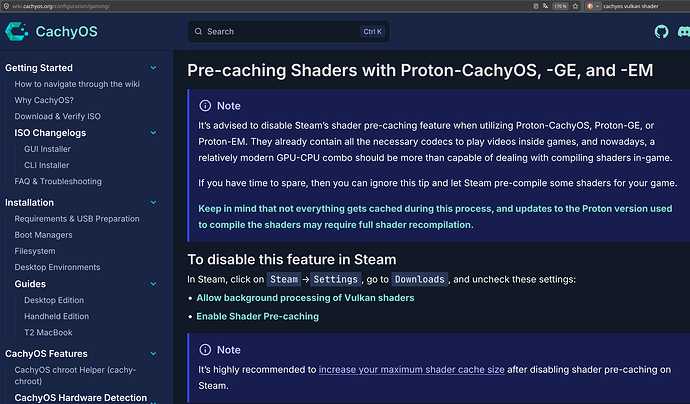
Task: Collapse the ISO Changelogs section
Action: (x=153, y=132)
